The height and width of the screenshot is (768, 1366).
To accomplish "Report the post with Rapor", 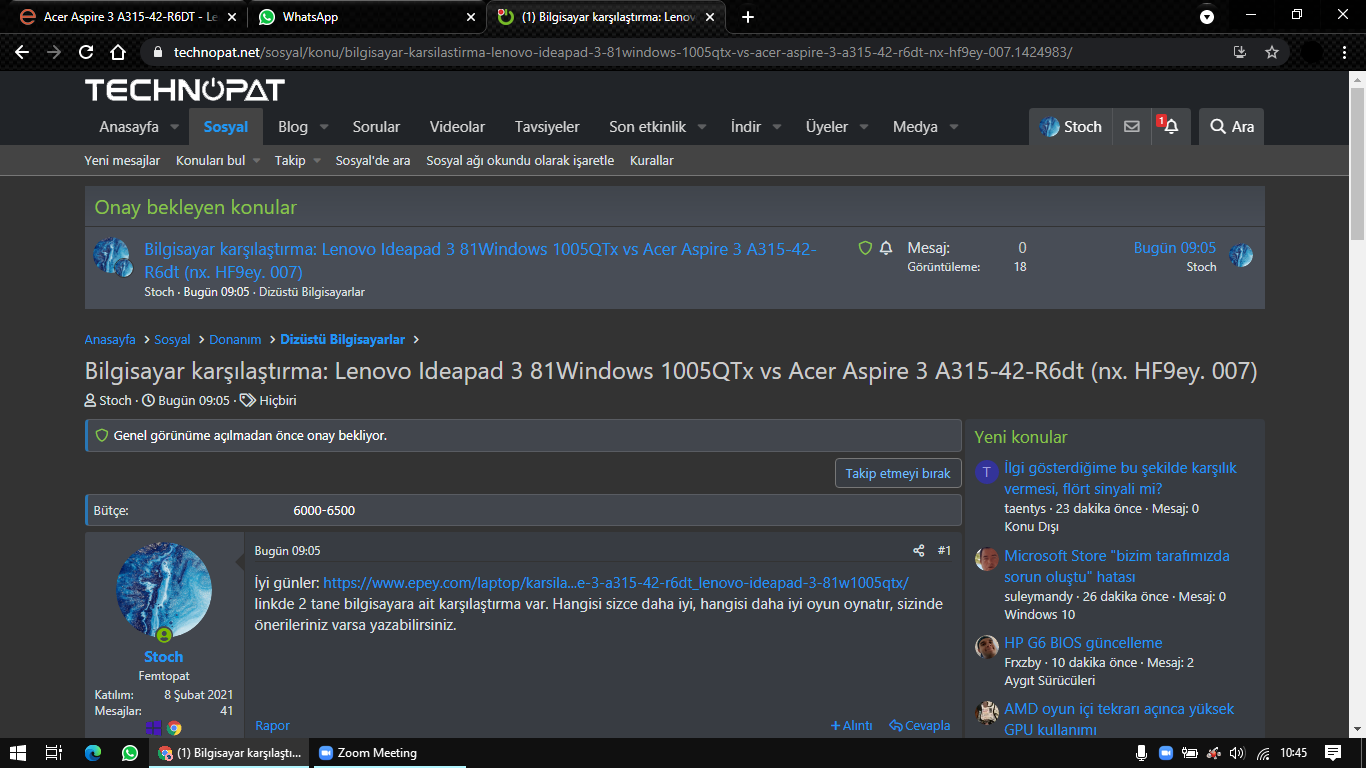I will [x=272, y=725].
